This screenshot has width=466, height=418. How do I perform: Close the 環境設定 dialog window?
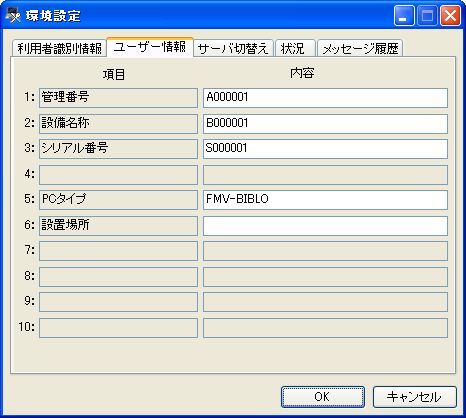(x=450, y=16)
